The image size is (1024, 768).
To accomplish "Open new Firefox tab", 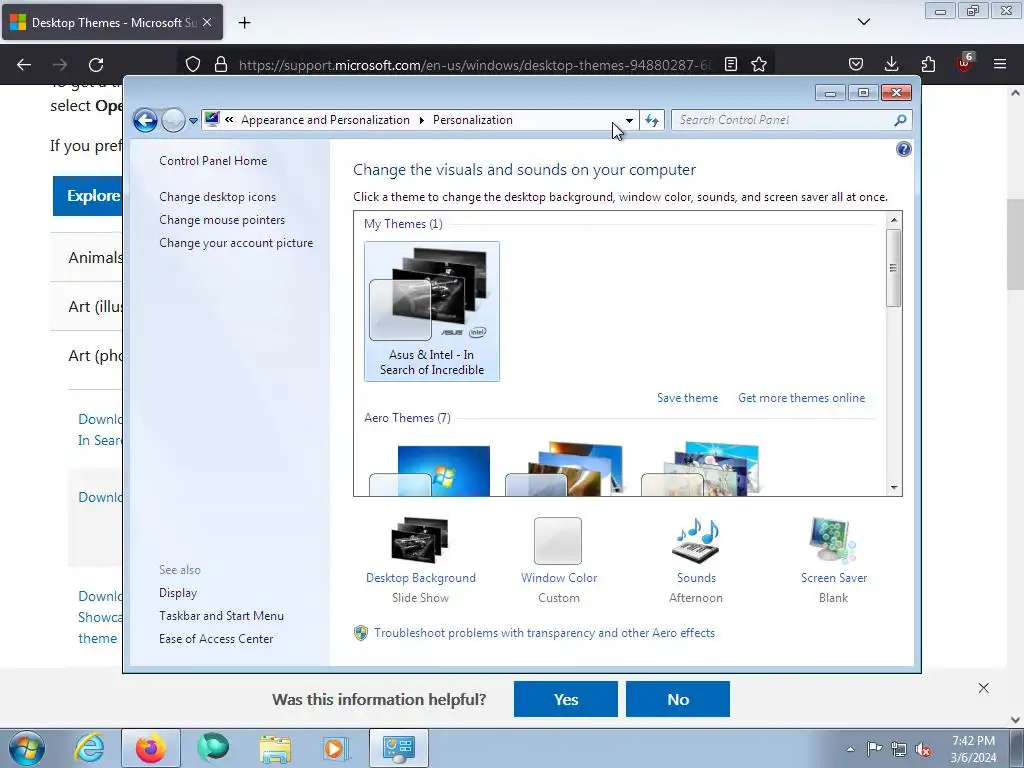I will (244, 23).
